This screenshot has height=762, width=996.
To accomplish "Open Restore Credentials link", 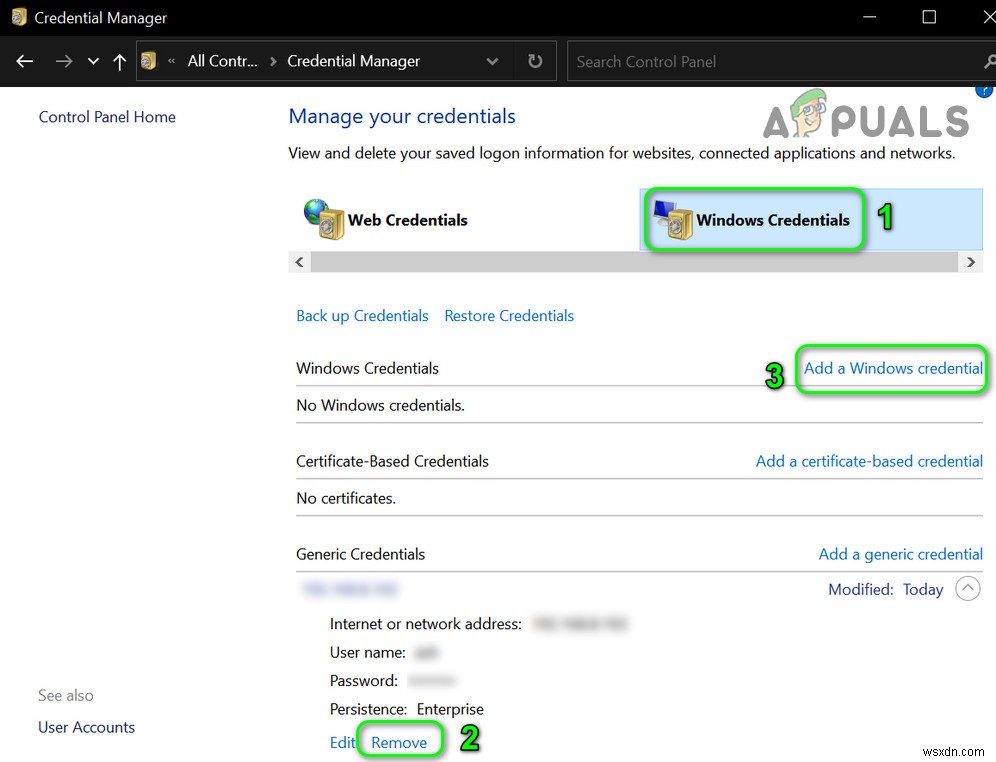I will click(509, 316).
